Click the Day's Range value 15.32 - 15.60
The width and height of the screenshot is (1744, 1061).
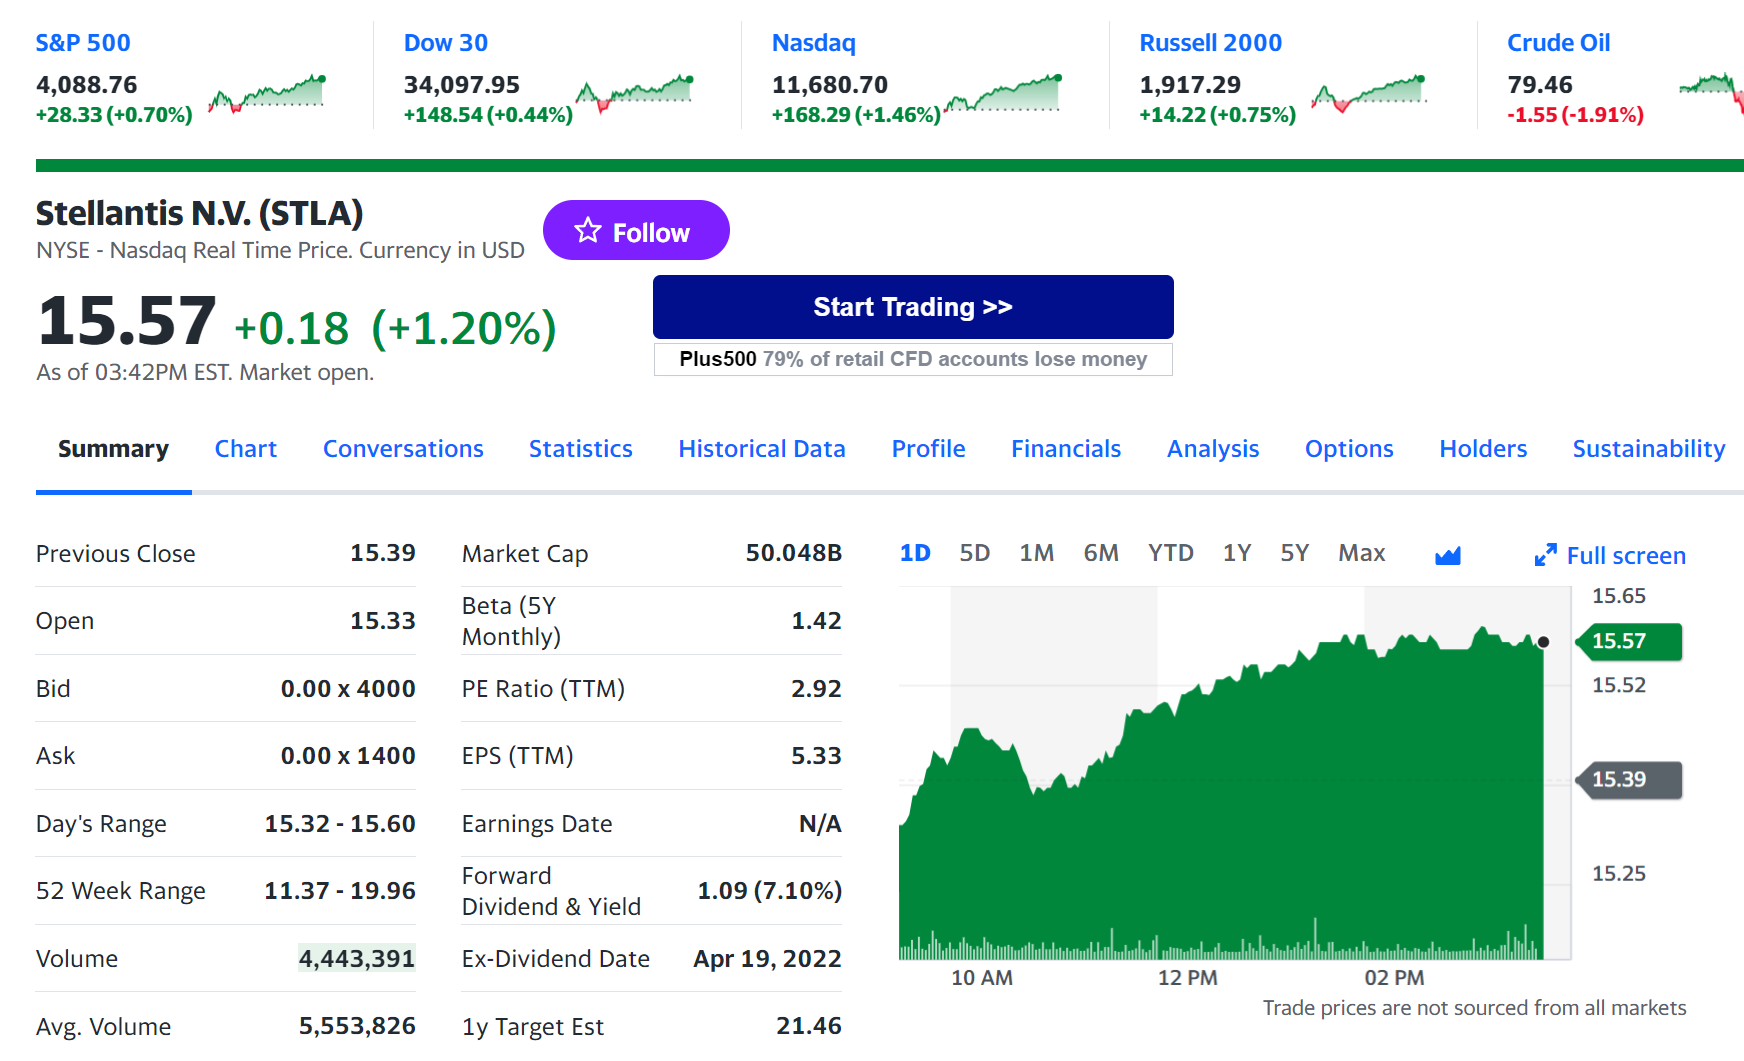[339, 824]
